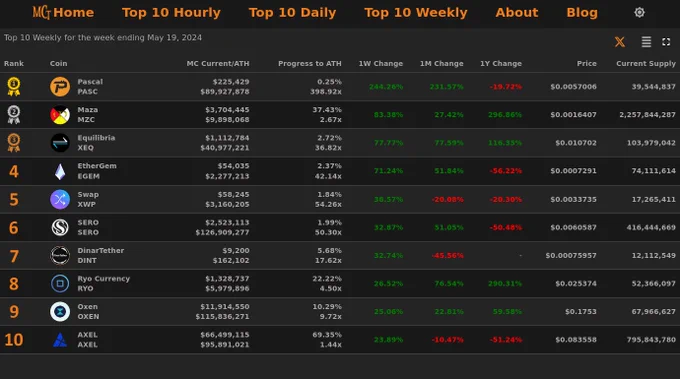Sort by Progress to ATH column header

[x=310, y=63]
